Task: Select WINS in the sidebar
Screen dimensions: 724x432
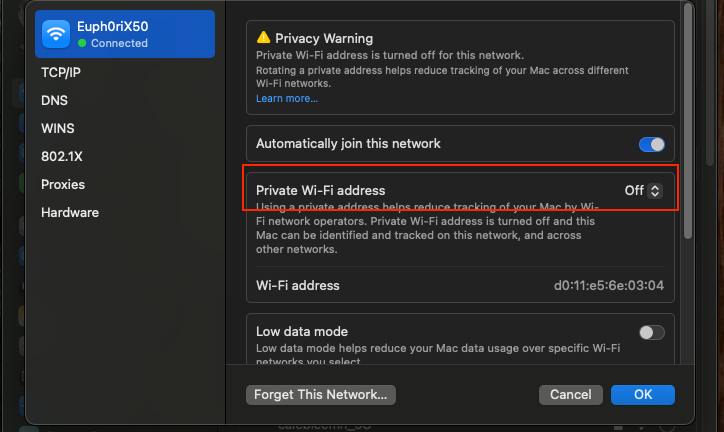Action: (58, 129)
